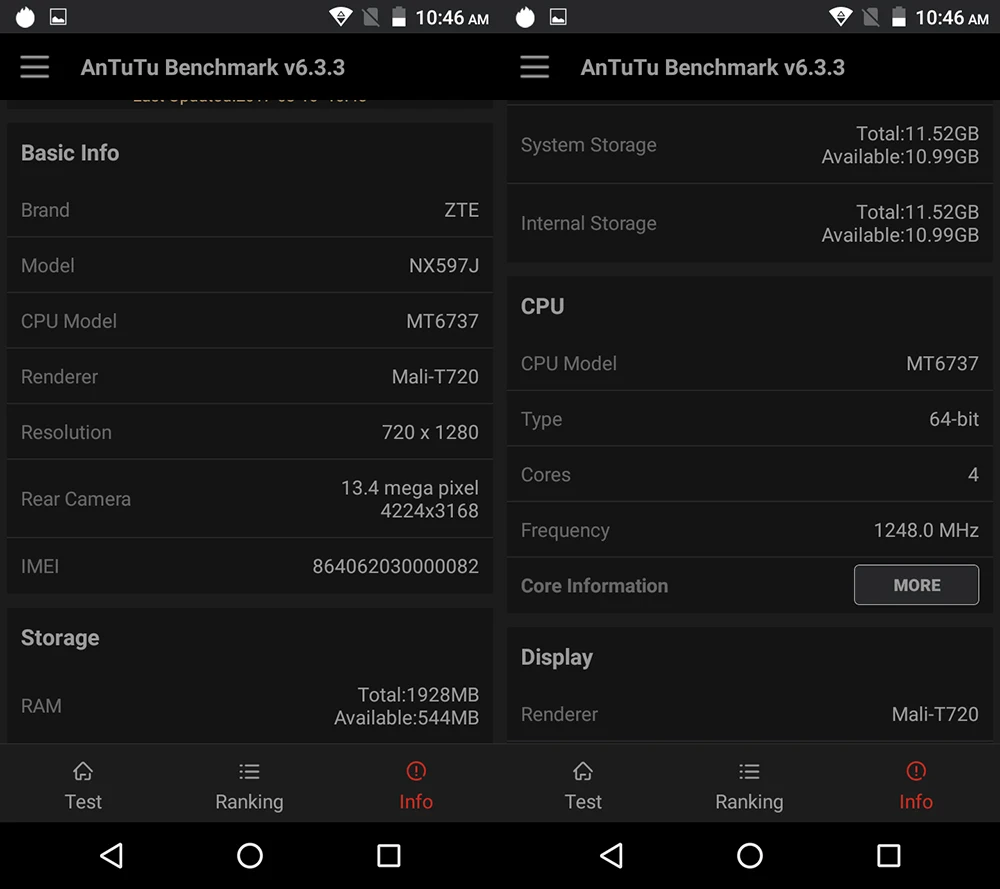
Task: Tap the Rear Camera row label
Action: click(x=76, y=499)
